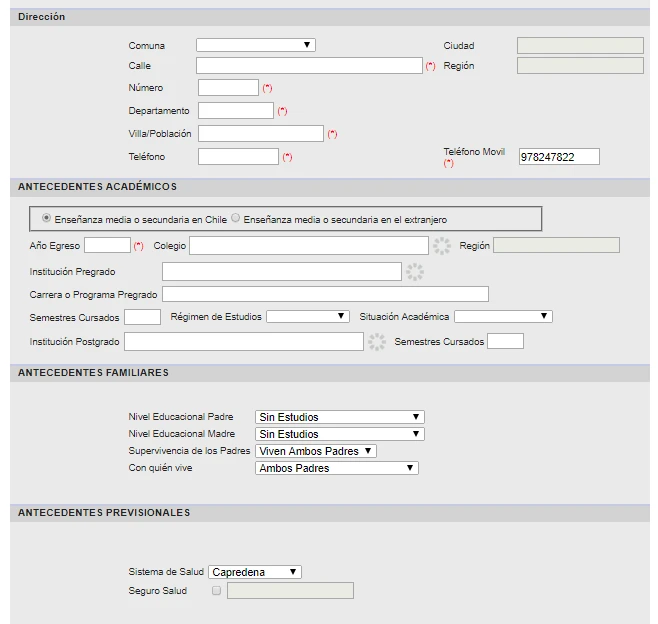Open Nivel Educacional Padre dropdown
The image size is (658, 624).
click(x=340, y=417)
